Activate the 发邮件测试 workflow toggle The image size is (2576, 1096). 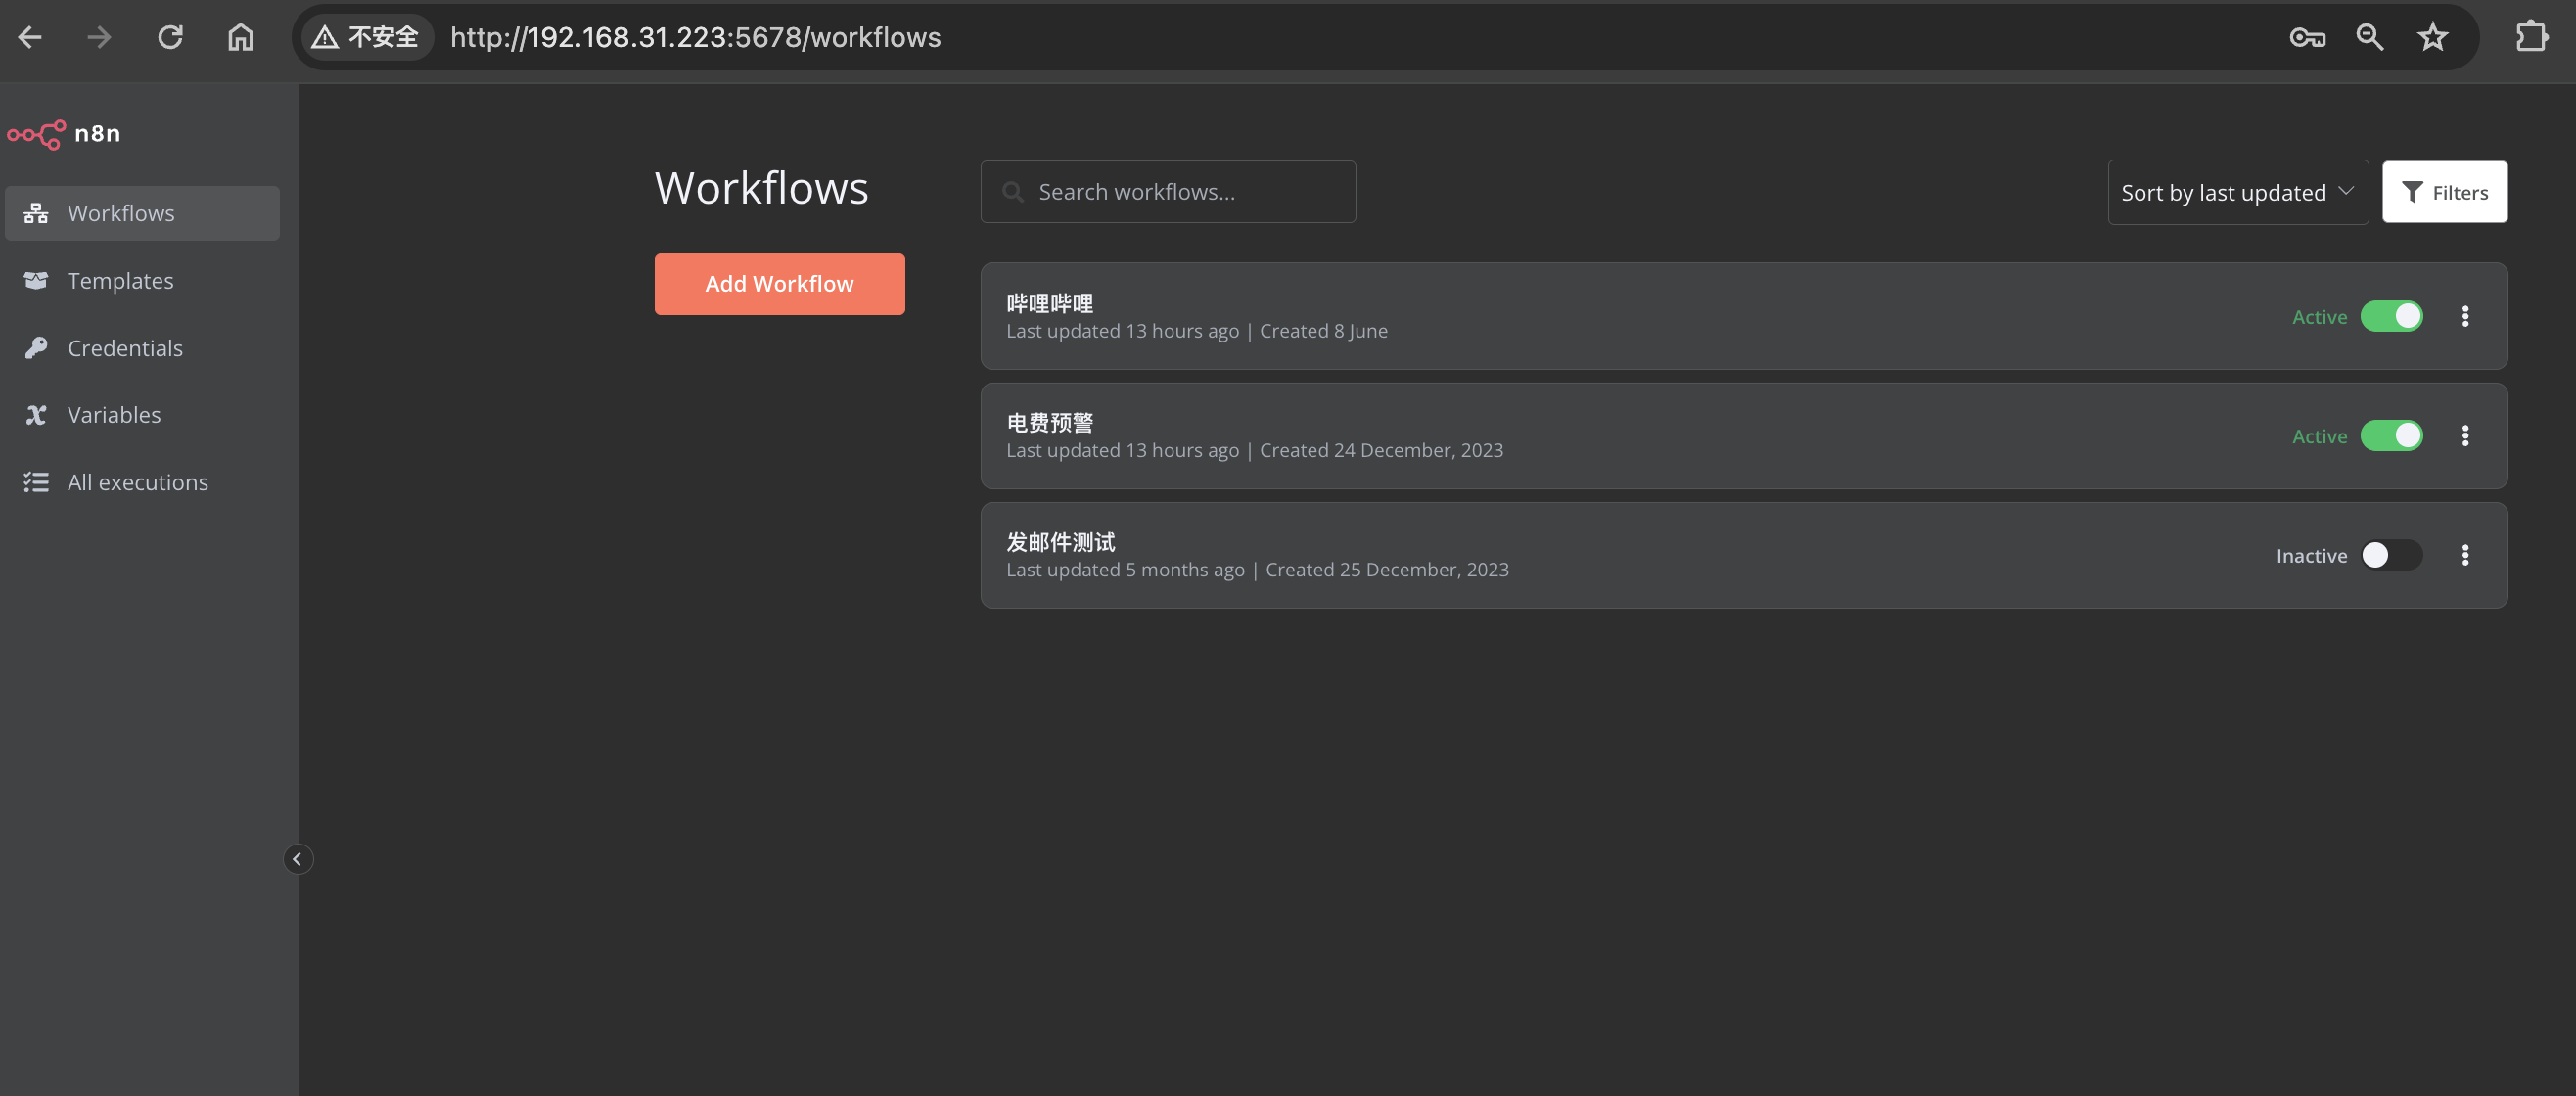point(2391,555)
